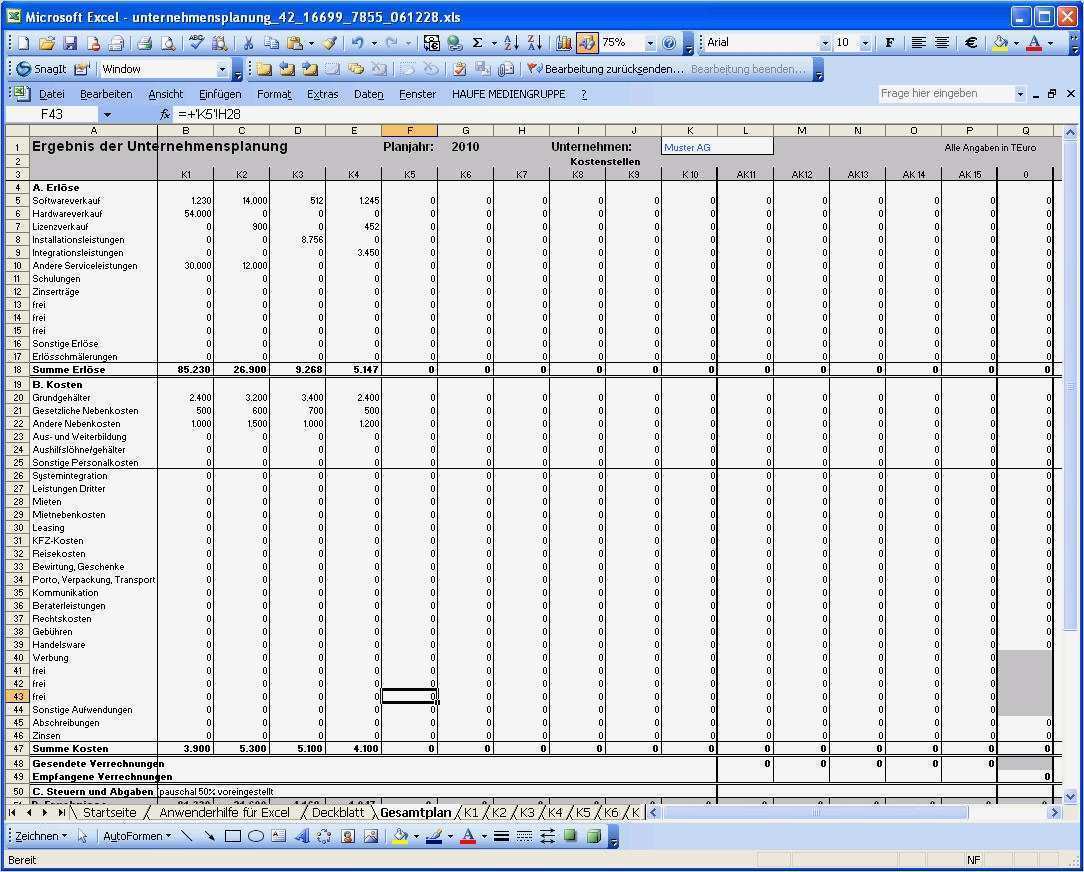Click the Frage hier eingeben help box
The height and width of the screenshot is (872, 1084).
coord(944,93)
